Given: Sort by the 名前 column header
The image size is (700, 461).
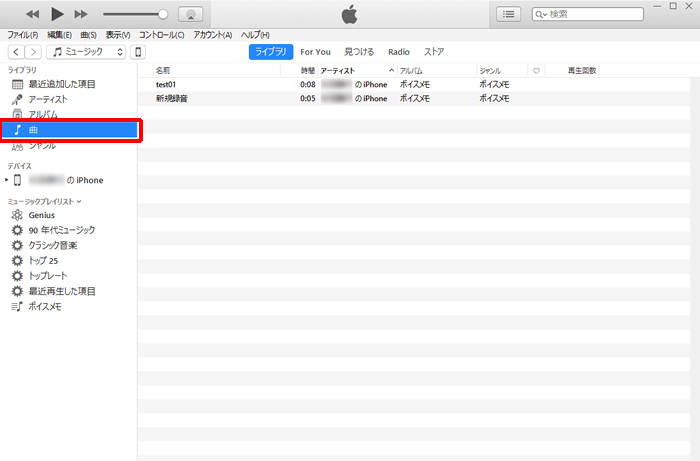Looking at the screenshot, I should (x=217, y=71).
